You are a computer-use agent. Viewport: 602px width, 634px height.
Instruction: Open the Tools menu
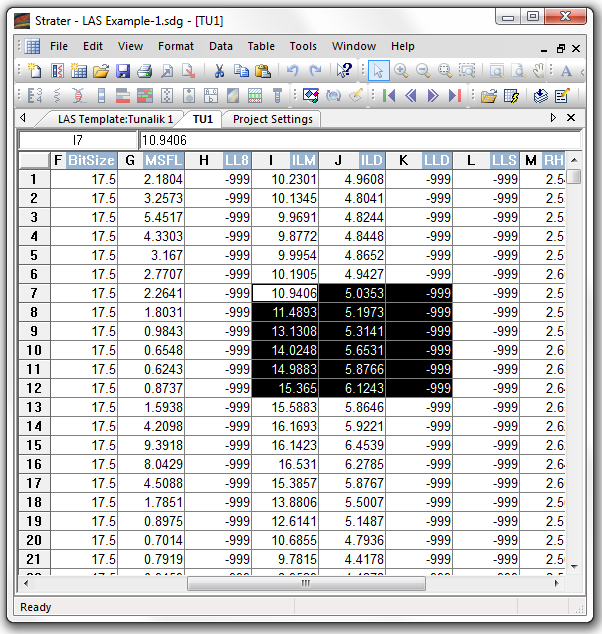(x=303, y=46)
